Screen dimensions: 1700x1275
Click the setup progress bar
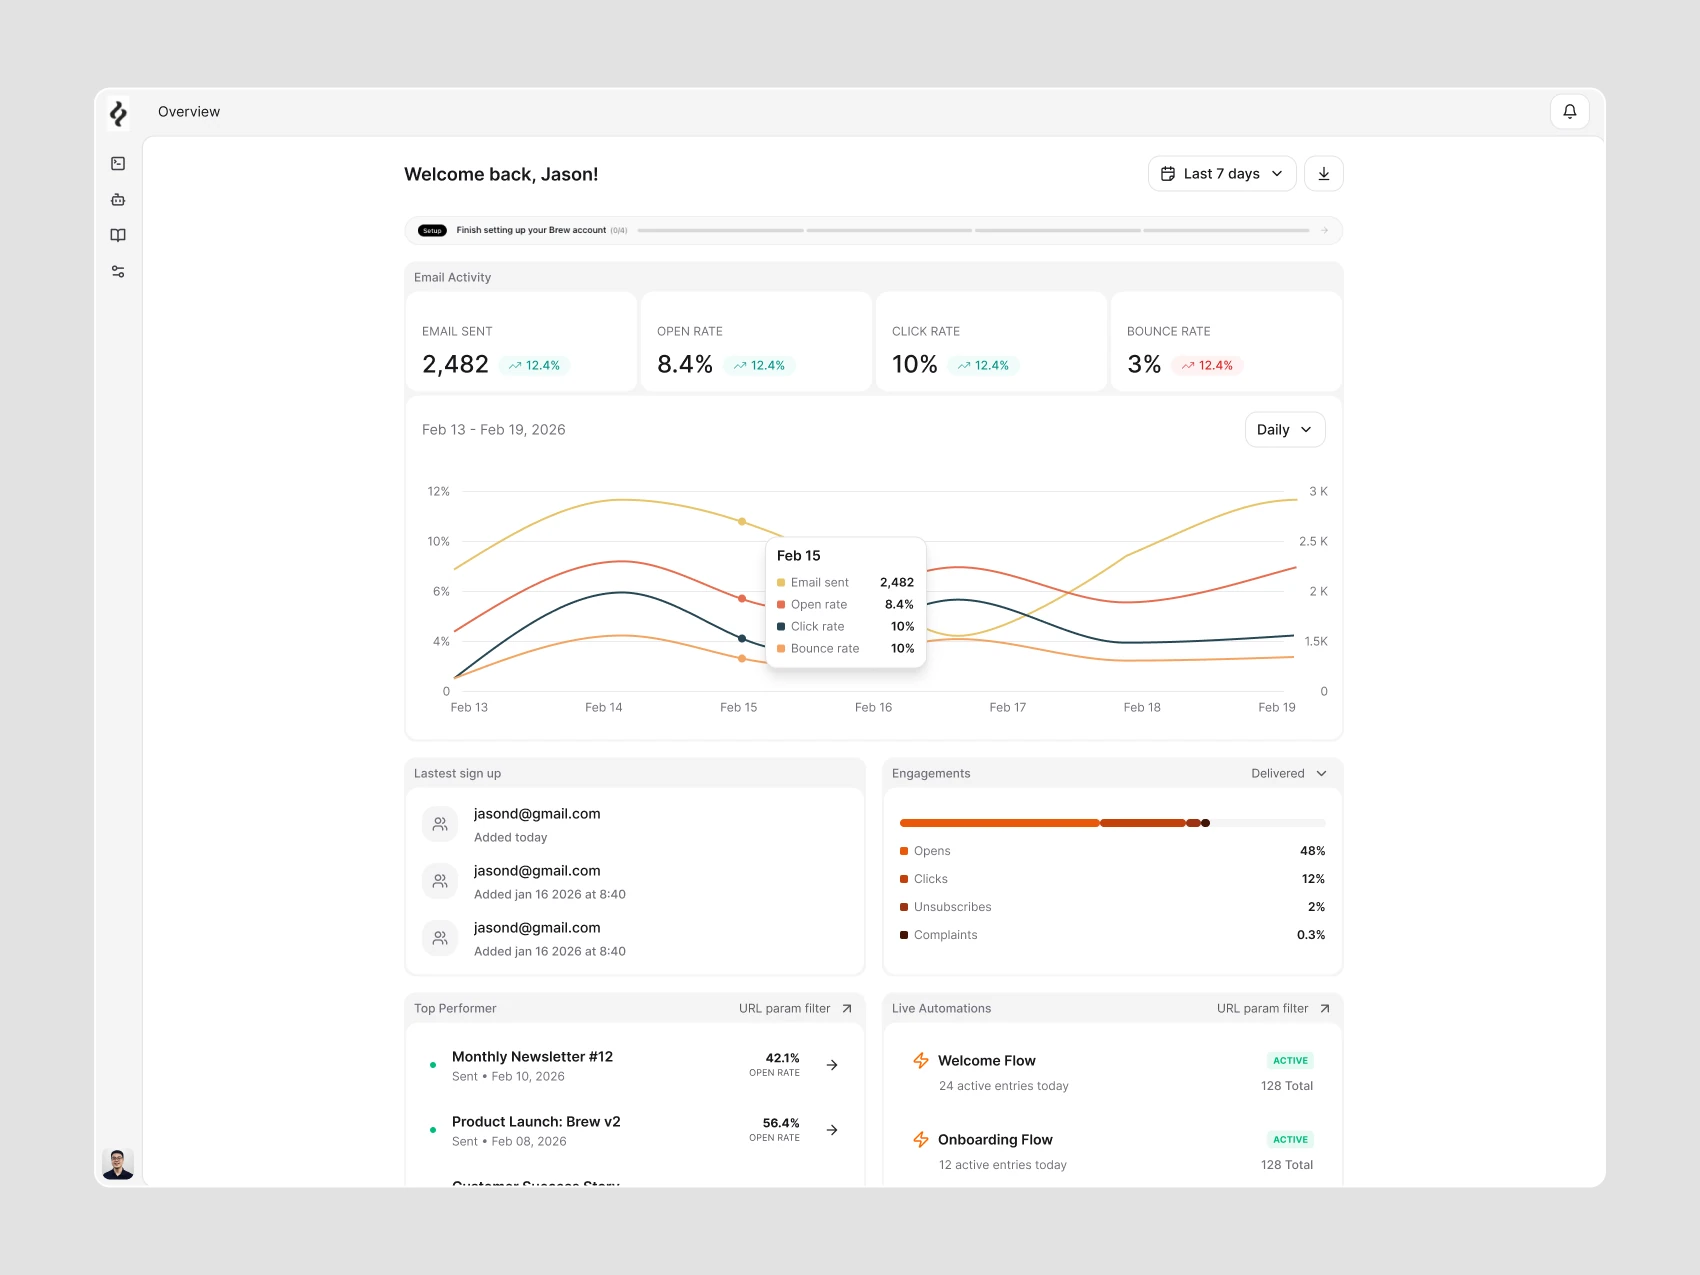973,230
